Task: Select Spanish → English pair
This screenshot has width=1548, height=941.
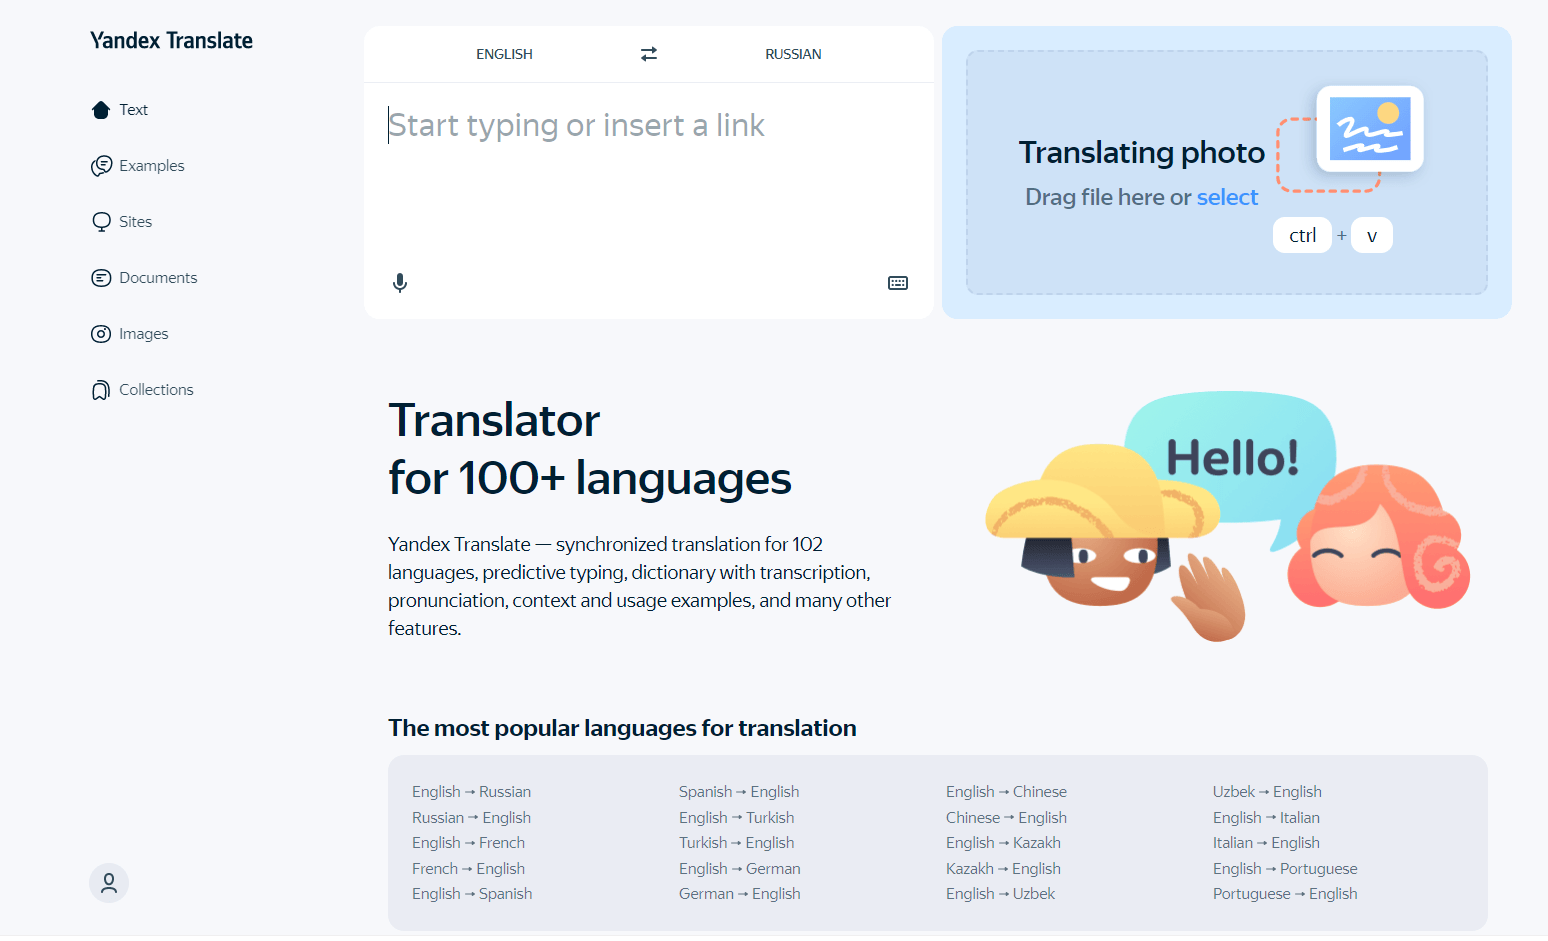Action: 739,792
